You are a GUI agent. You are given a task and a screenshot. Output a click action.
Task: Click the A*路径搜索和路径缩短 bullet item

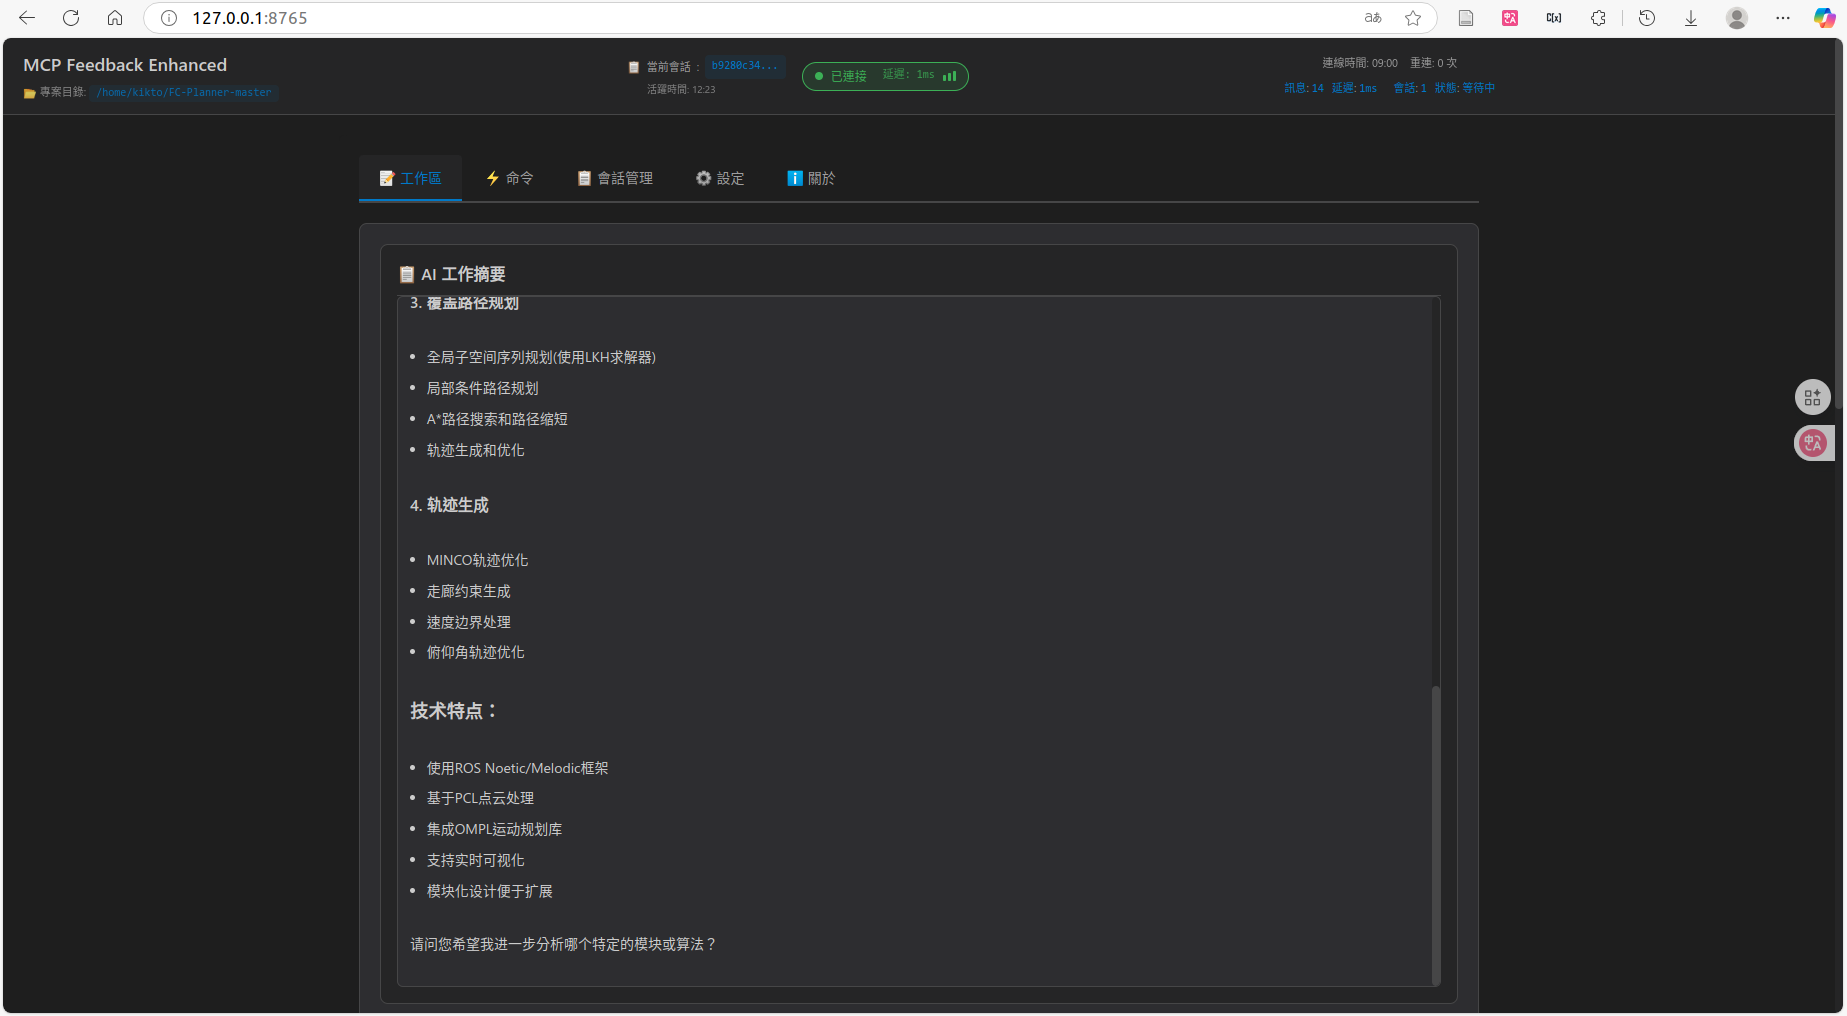click(x=497, y=419)
